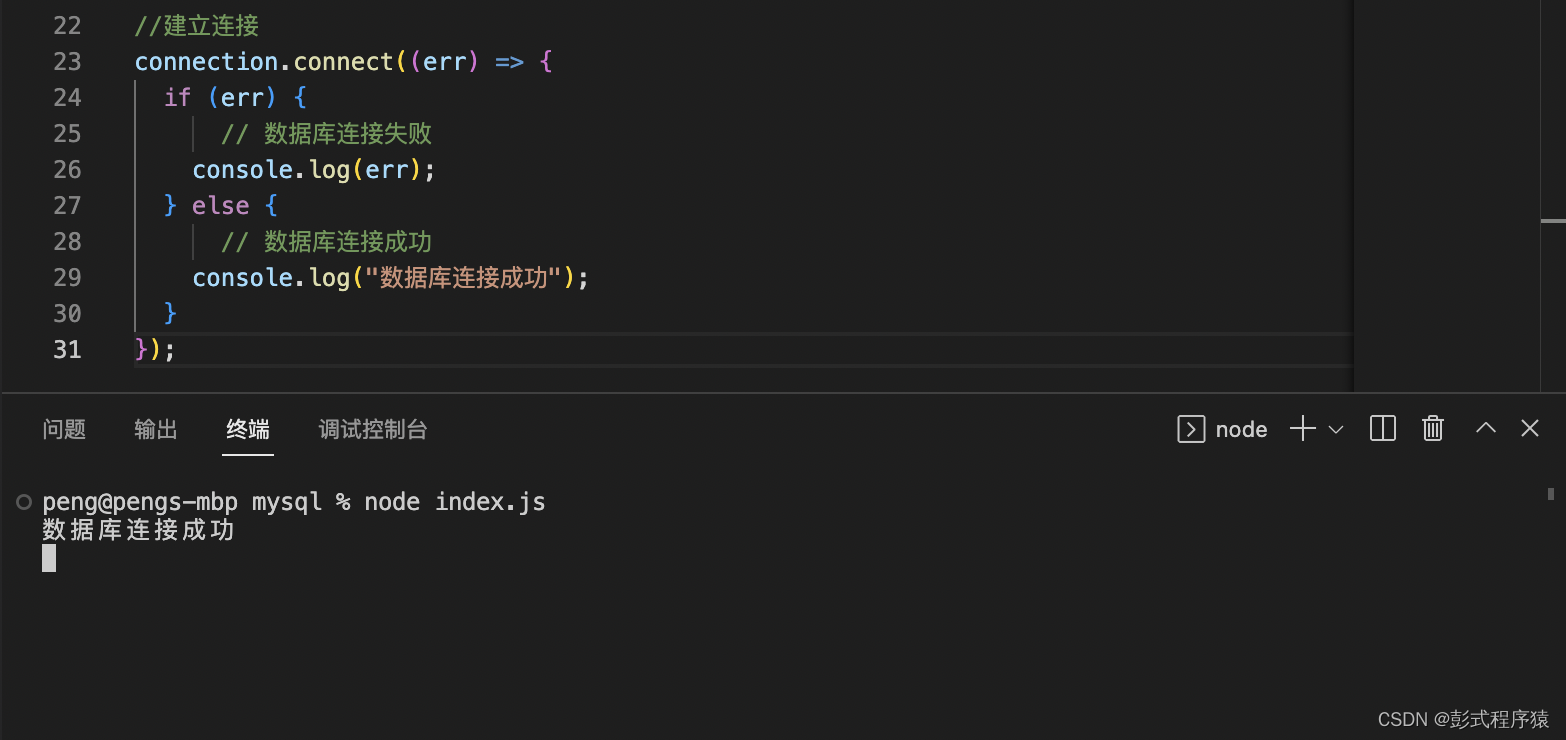The height and width of the screenshot is (740, 1566).
Task: Click line number 23 in the gutter
Action: click(67, 61)
